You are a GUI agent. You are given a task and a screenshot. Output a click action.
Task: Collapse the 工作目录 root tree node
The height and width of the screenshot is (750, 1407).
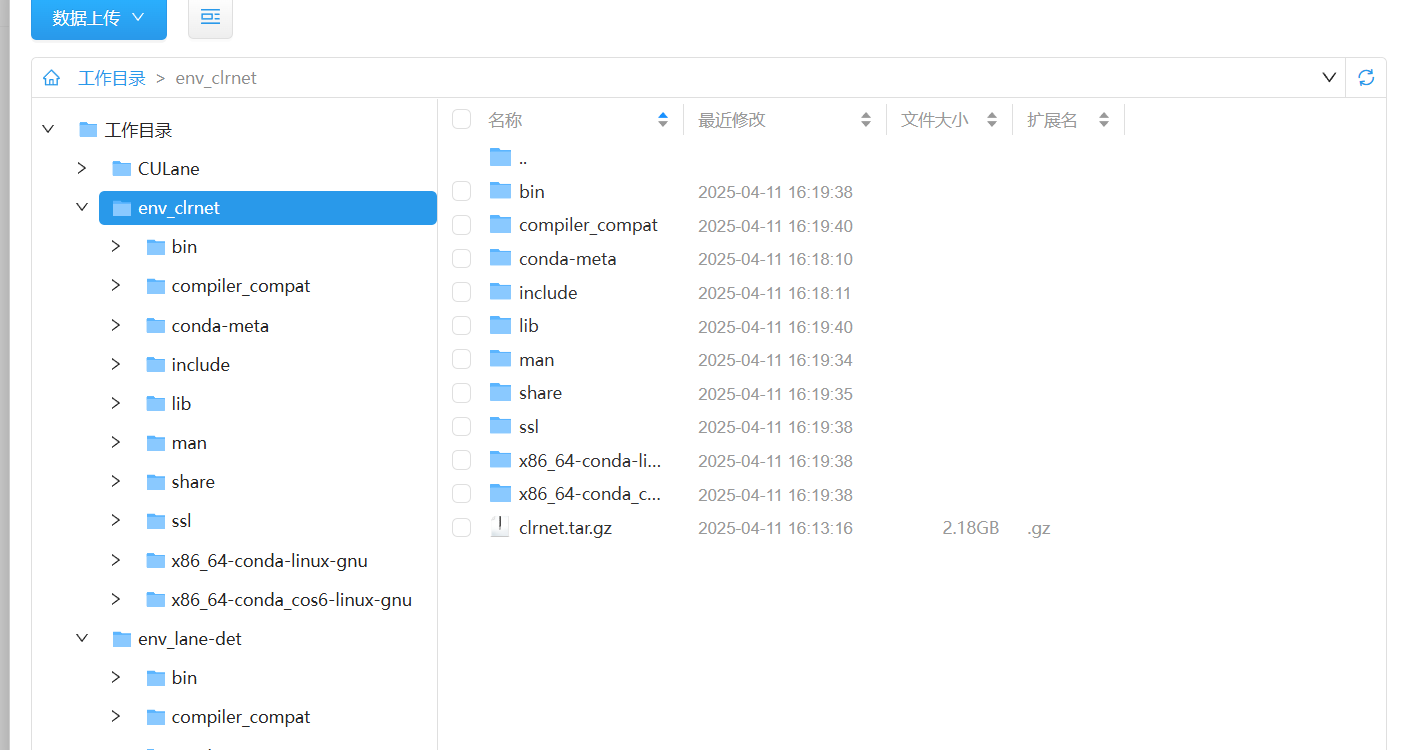(x=48, y=129)
